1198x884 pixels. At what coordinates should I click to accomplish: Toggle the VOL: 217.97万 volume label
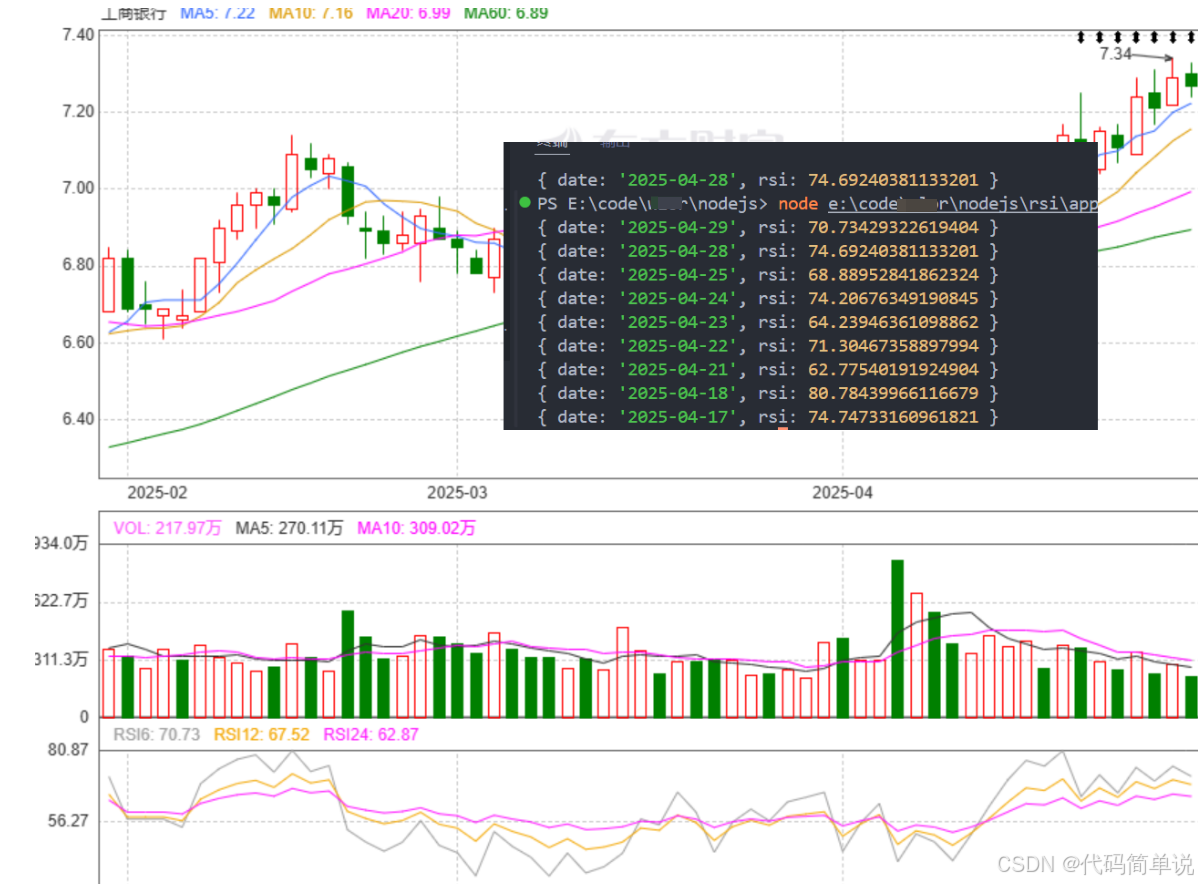[168, 528]
